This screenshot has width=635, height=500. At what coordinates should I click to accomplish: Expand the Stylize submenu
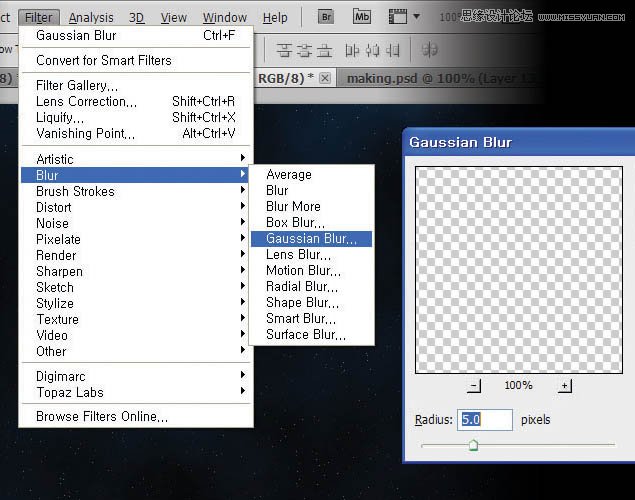point(135,303)
